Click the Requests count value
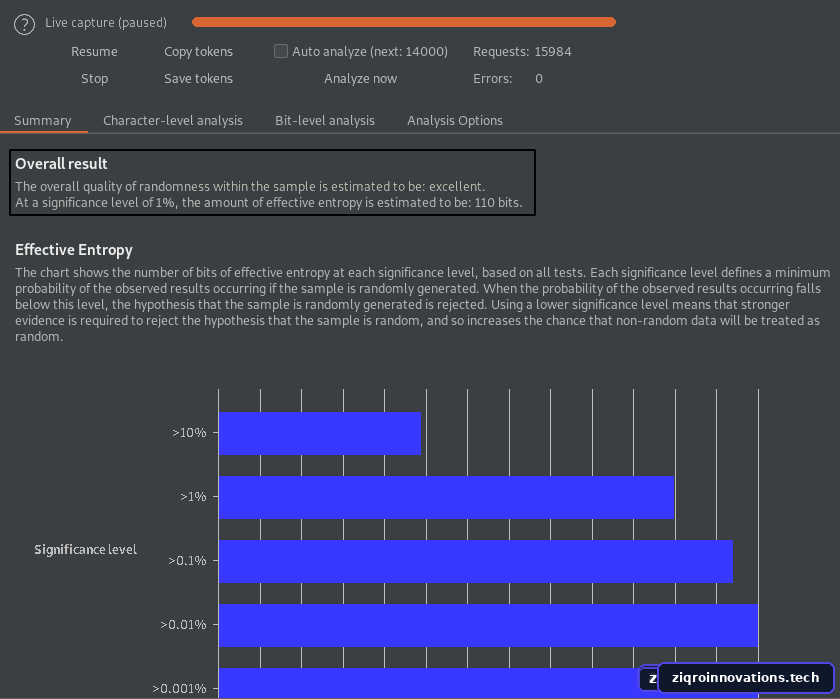 click(x=553, y=51)
